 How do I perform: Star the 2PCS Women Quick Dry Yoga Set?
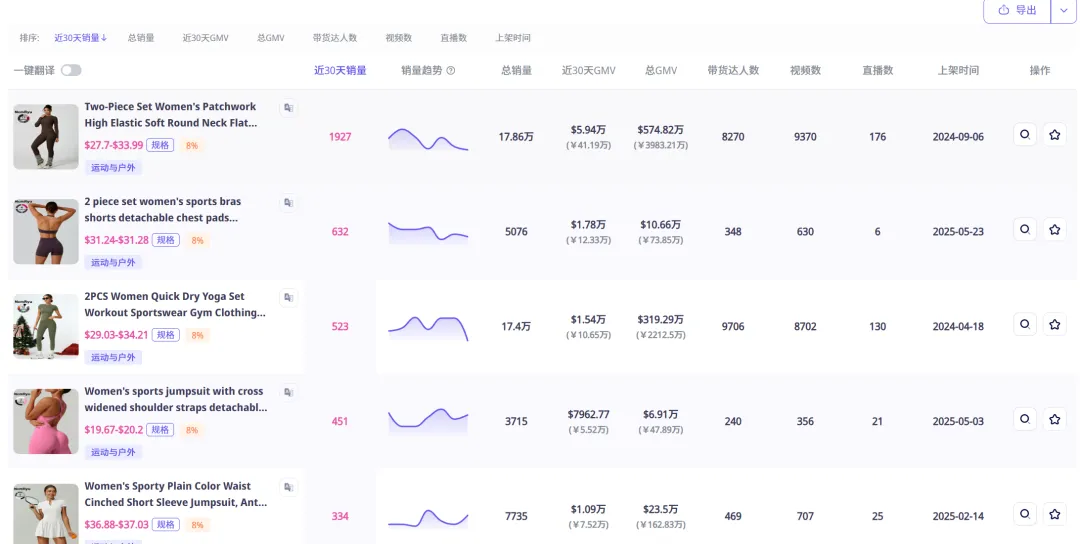coord(1055,324)
